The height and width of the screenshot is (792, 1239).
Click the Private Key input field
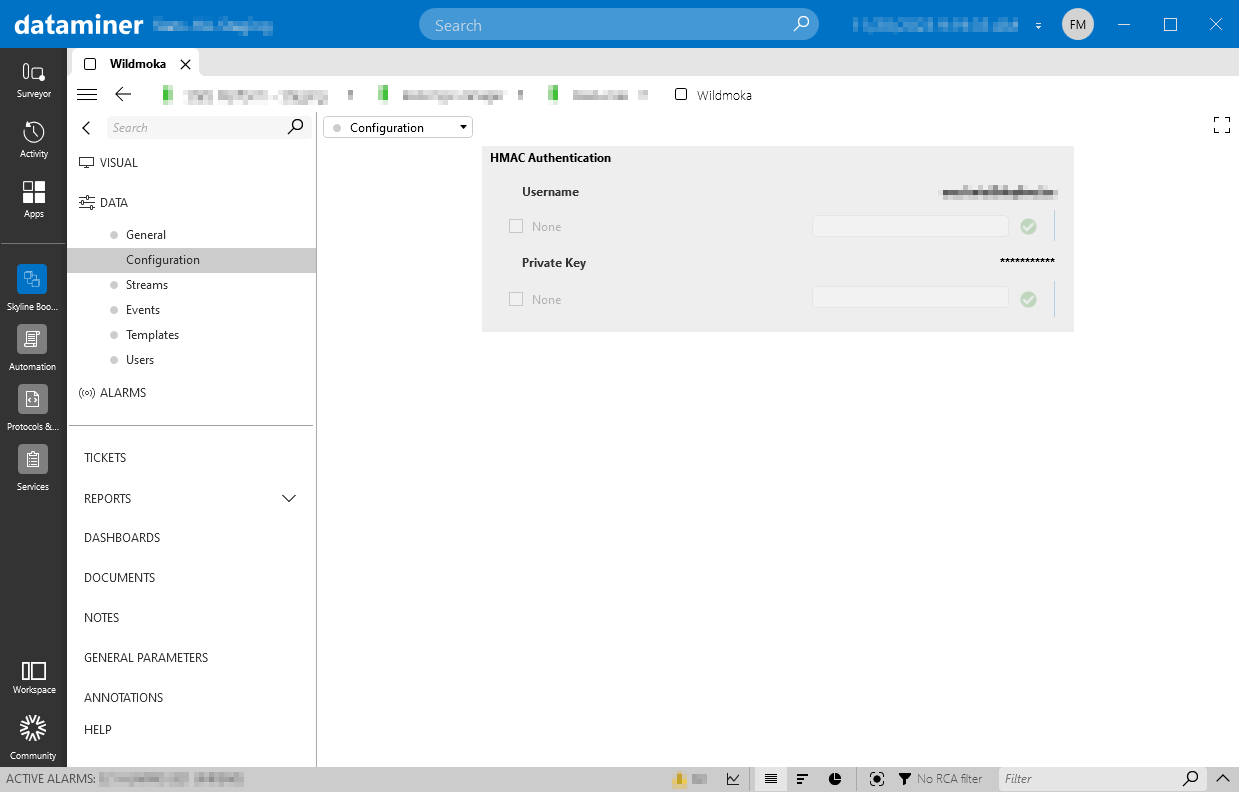[x=910, y=297]
